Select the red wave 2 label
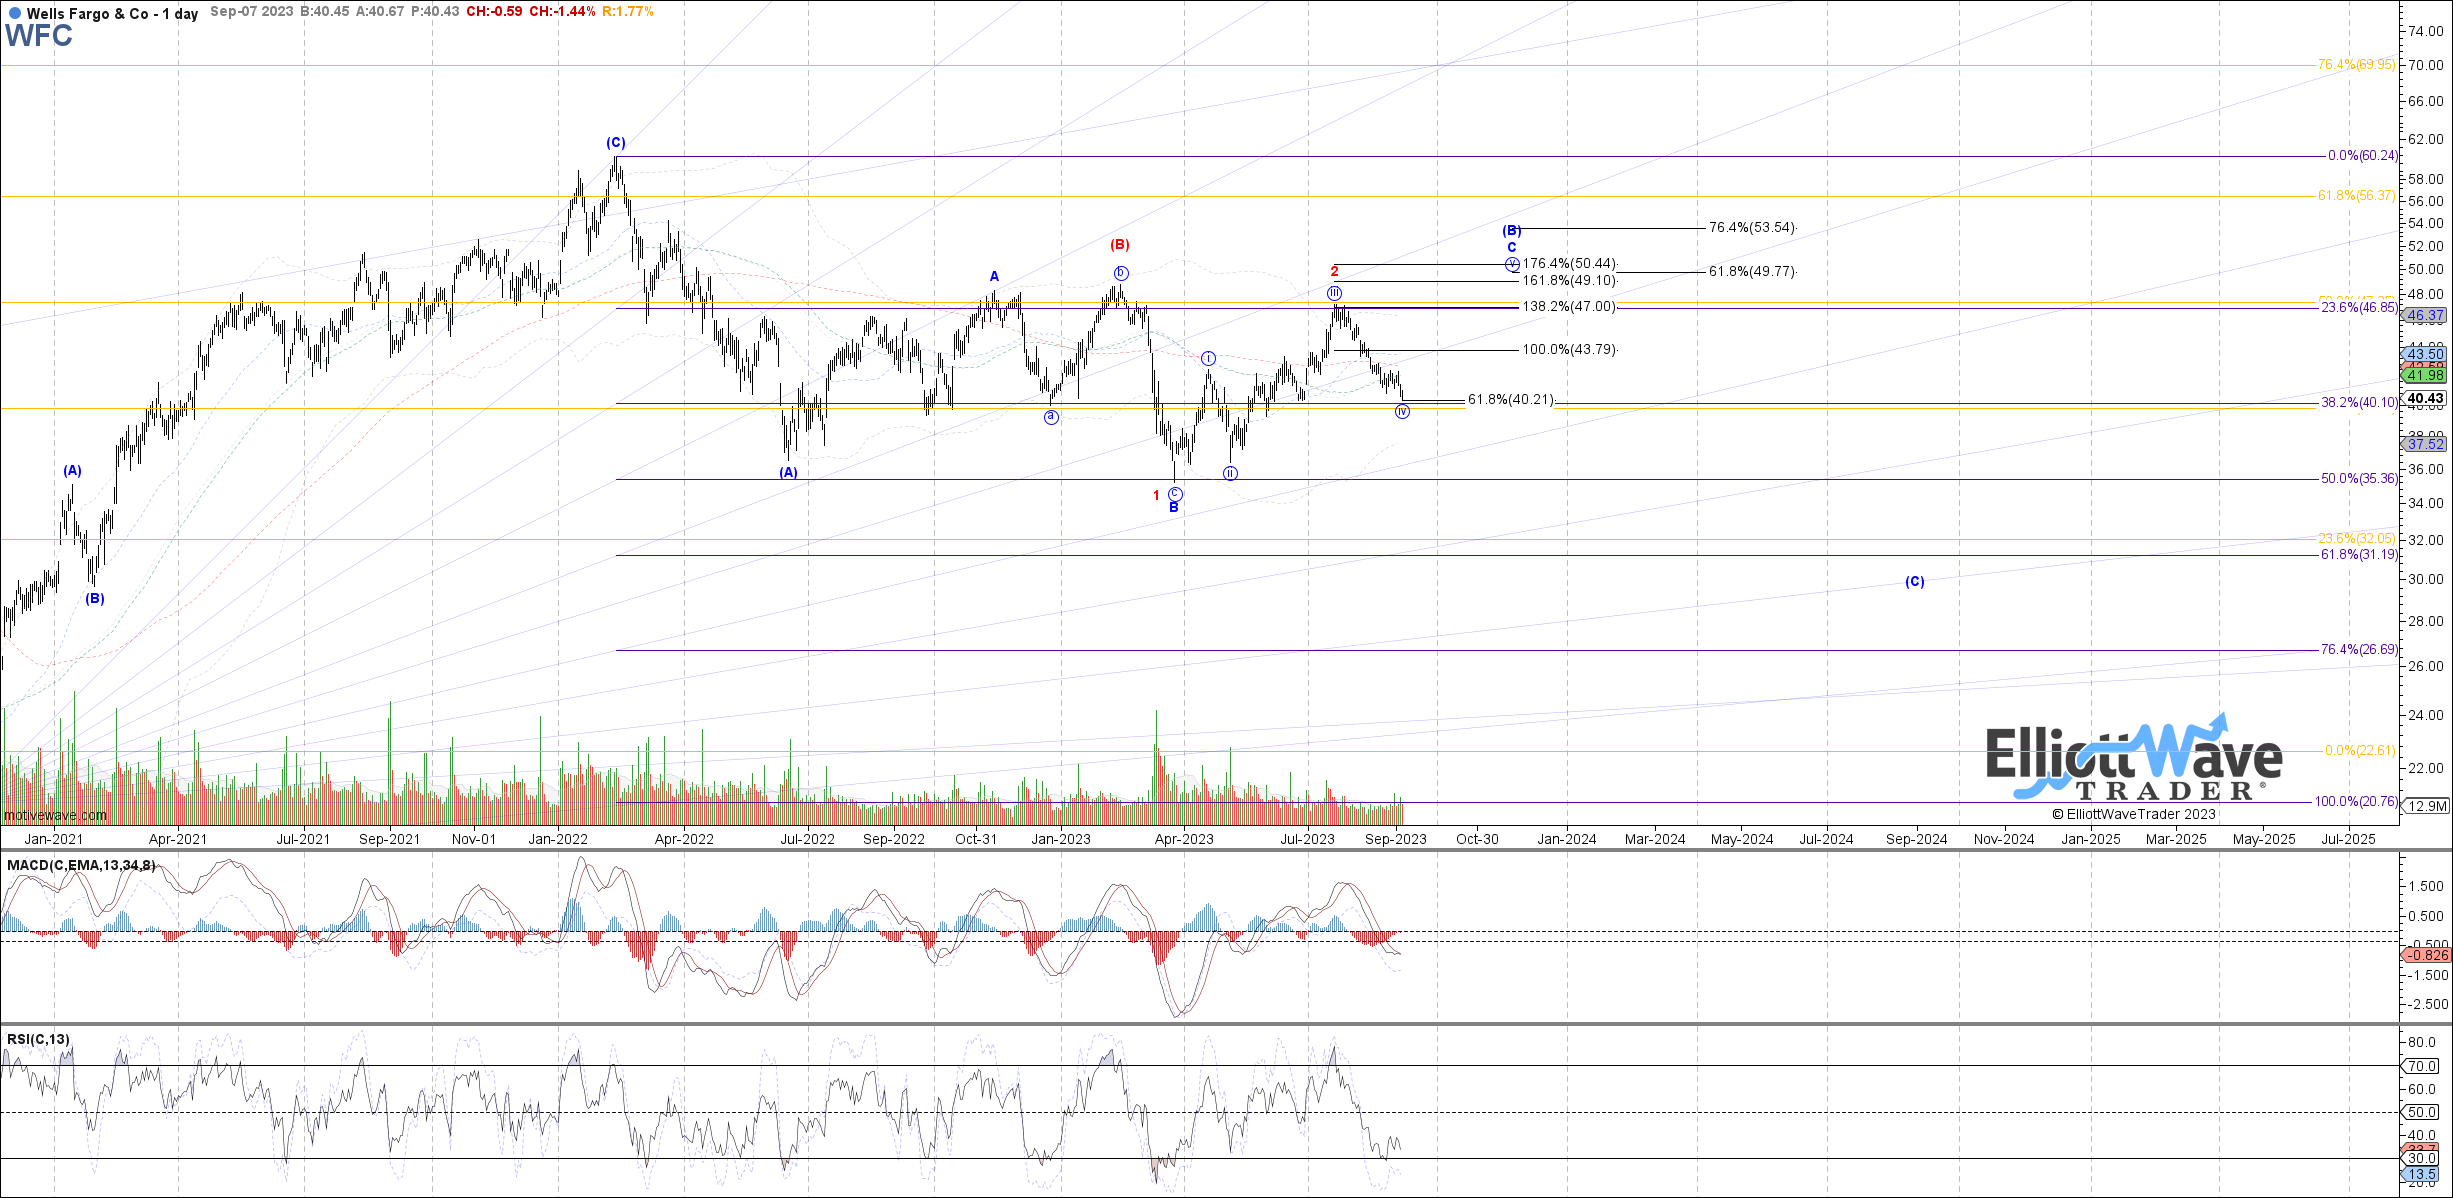Viewport: 2453px width, 1198px height. (1335, 271)
